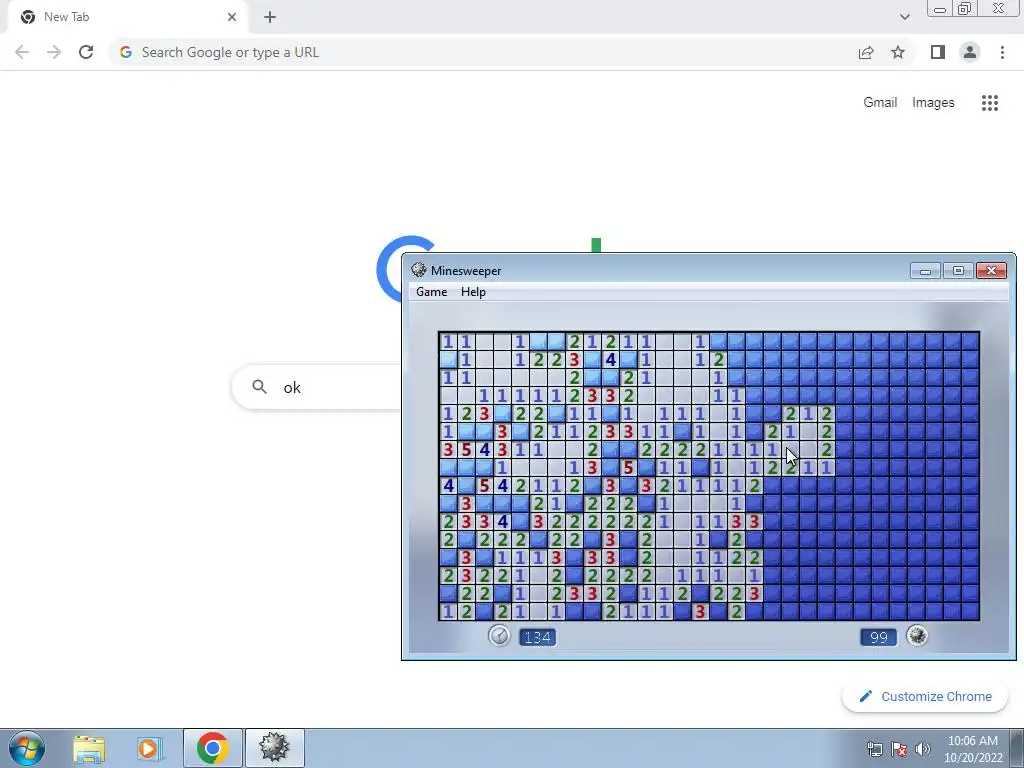
Task: Switch to Minesweeper on the taskbar
Action: [x=274, y=748]
